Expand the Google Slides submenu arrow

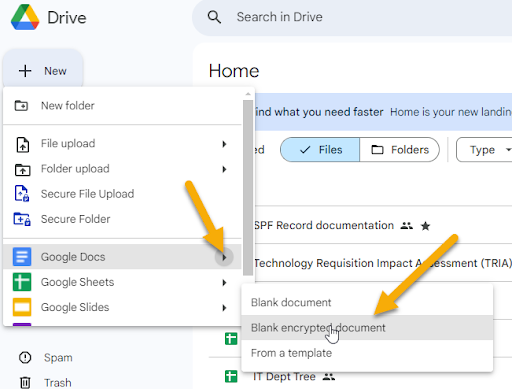click(x=224, y=308)
